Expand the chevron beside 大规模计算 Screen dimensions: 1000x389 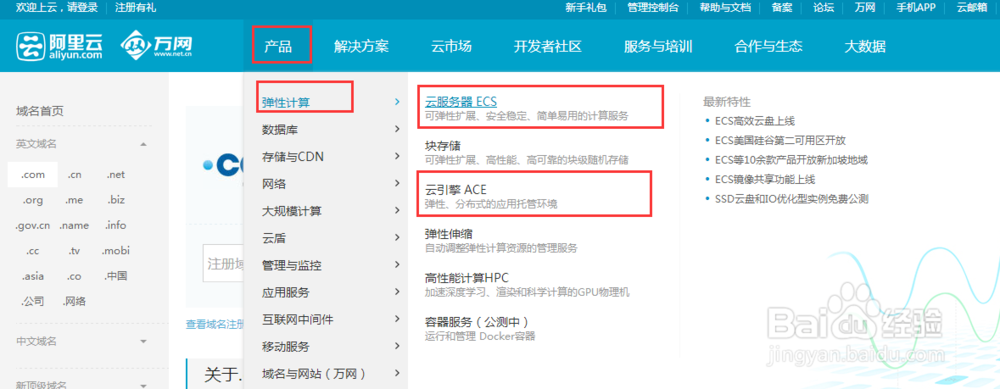tap(397, 211)
